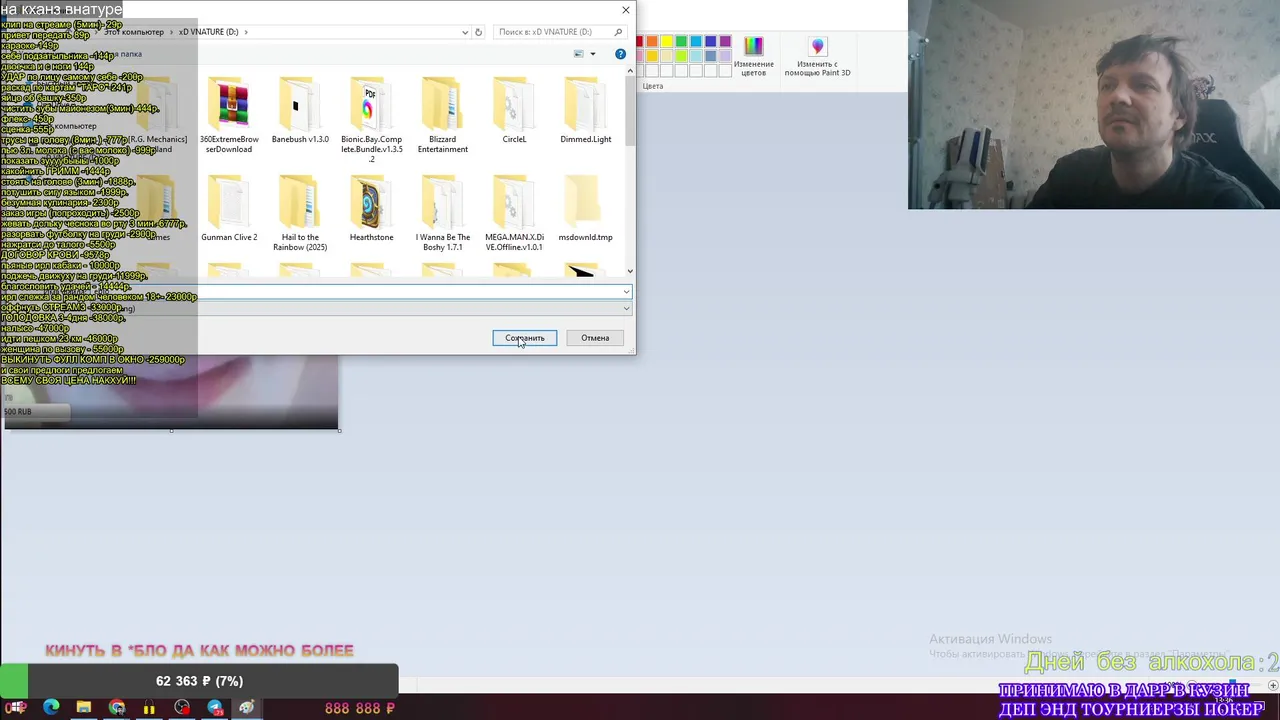Expand the file name dropdown arrow
This screenshot has width=1280, height=720.
627,292
